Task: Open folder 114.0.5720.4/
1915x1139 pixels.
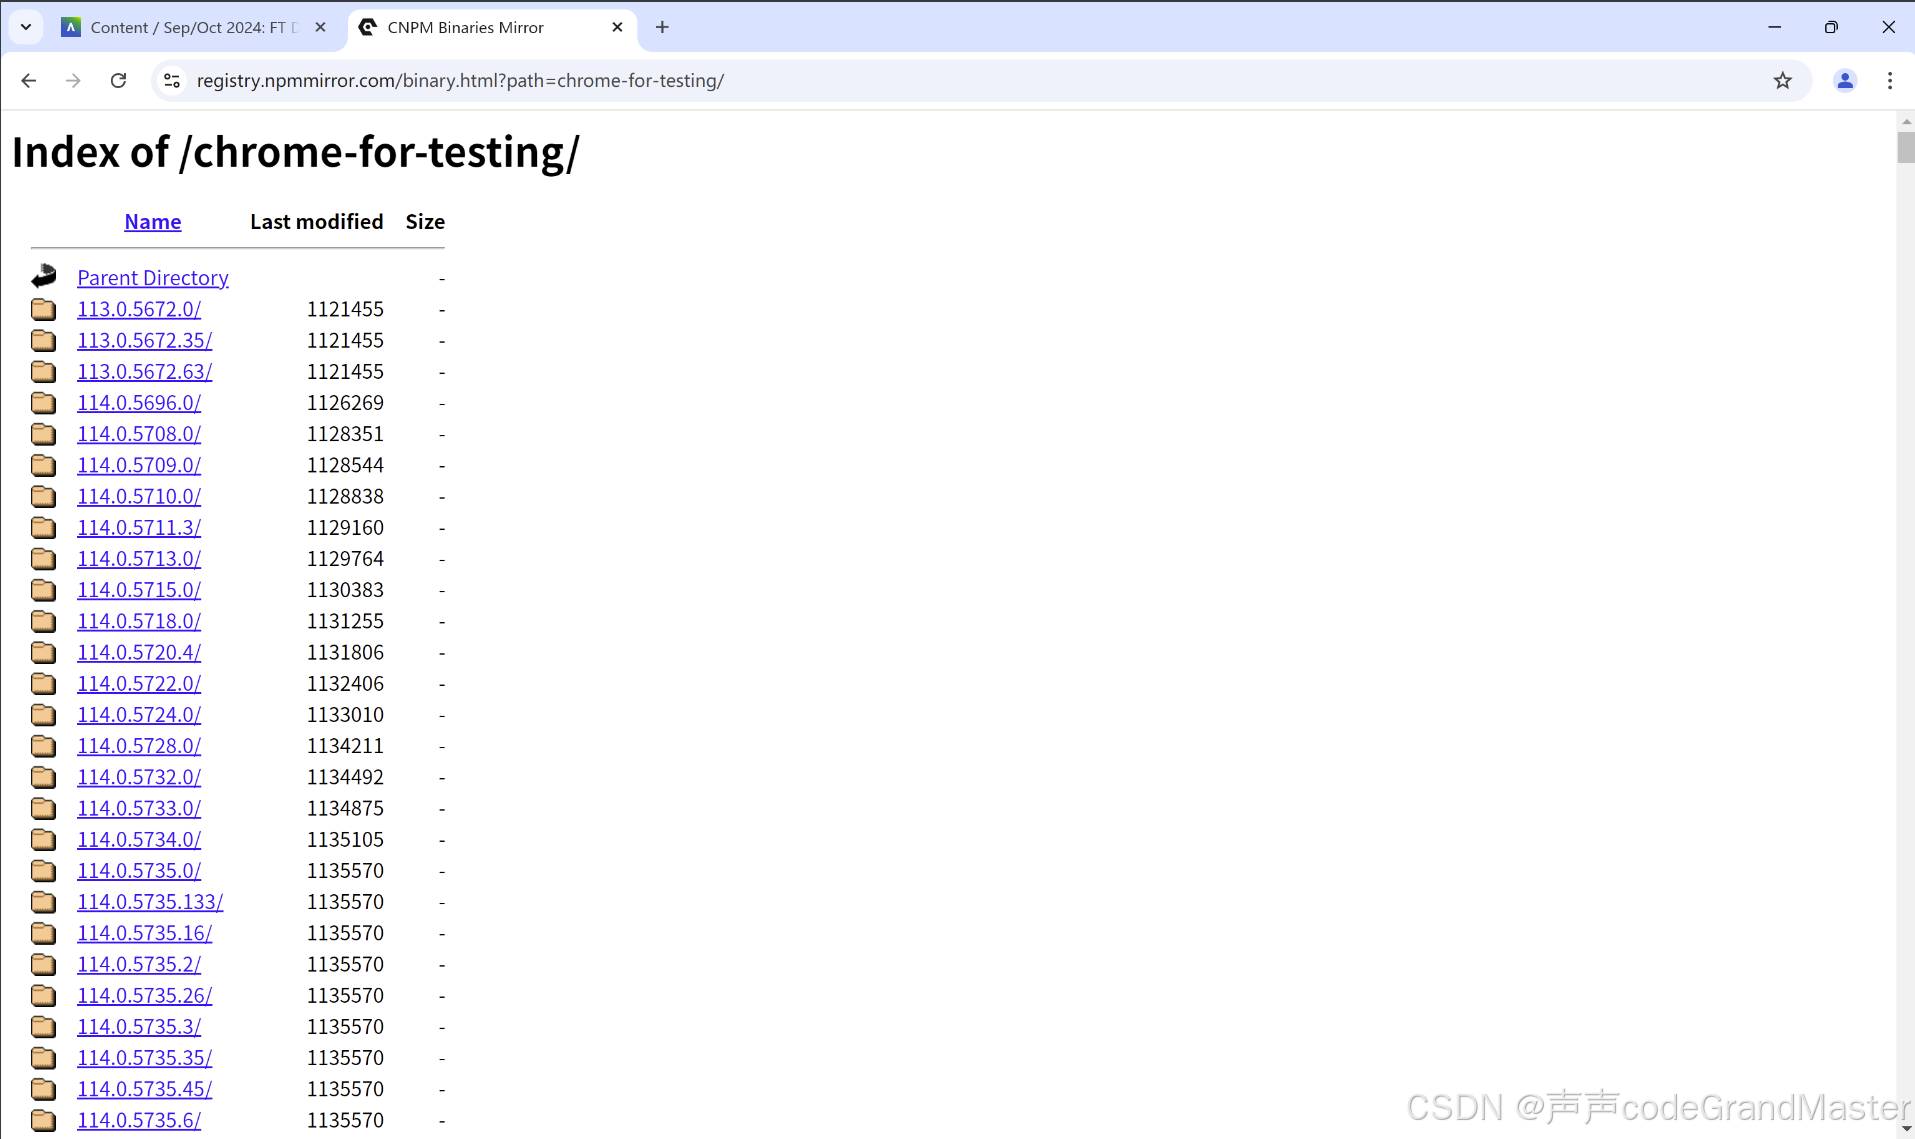Action: (x=139, y=652)
